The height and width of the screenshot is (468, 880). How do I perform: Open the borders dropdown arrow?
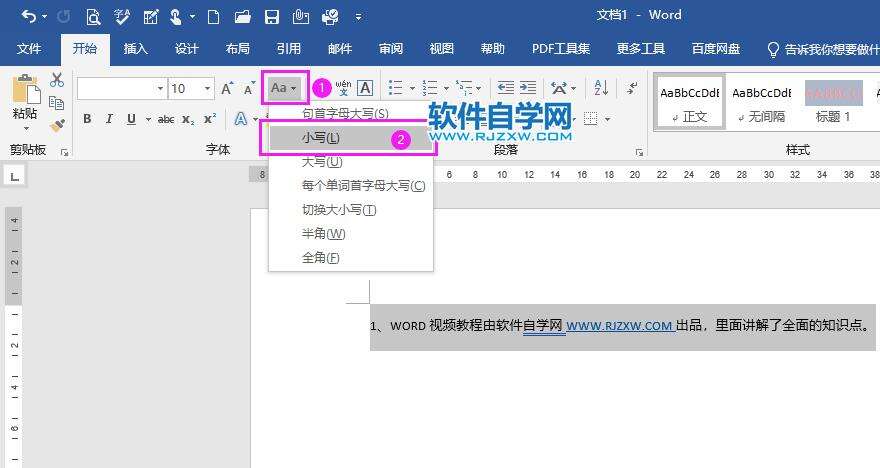(x=607, y=119)
